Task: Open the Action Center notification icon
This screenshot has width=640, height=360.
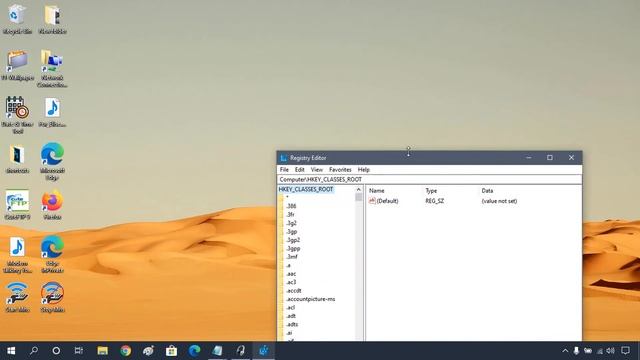Action: 626,351
